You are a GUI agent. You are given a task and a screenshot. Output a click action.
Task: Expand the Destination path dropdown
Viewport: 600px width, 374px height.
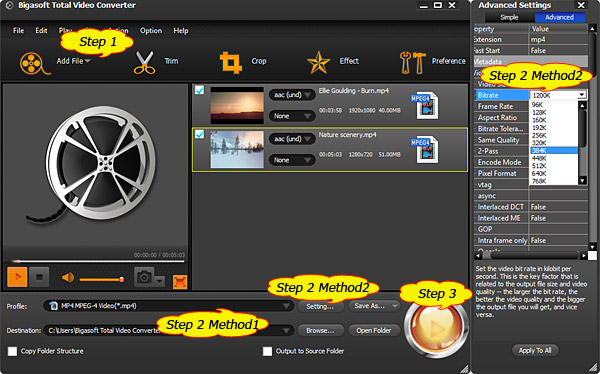(x=286, y=330)
